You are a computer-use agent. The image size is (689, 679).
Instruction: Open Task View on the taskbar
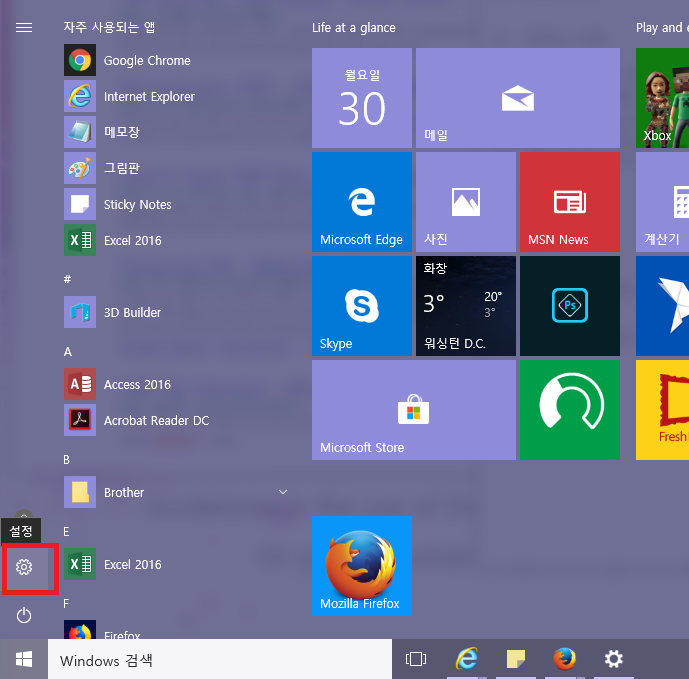[x=416, y=659]
